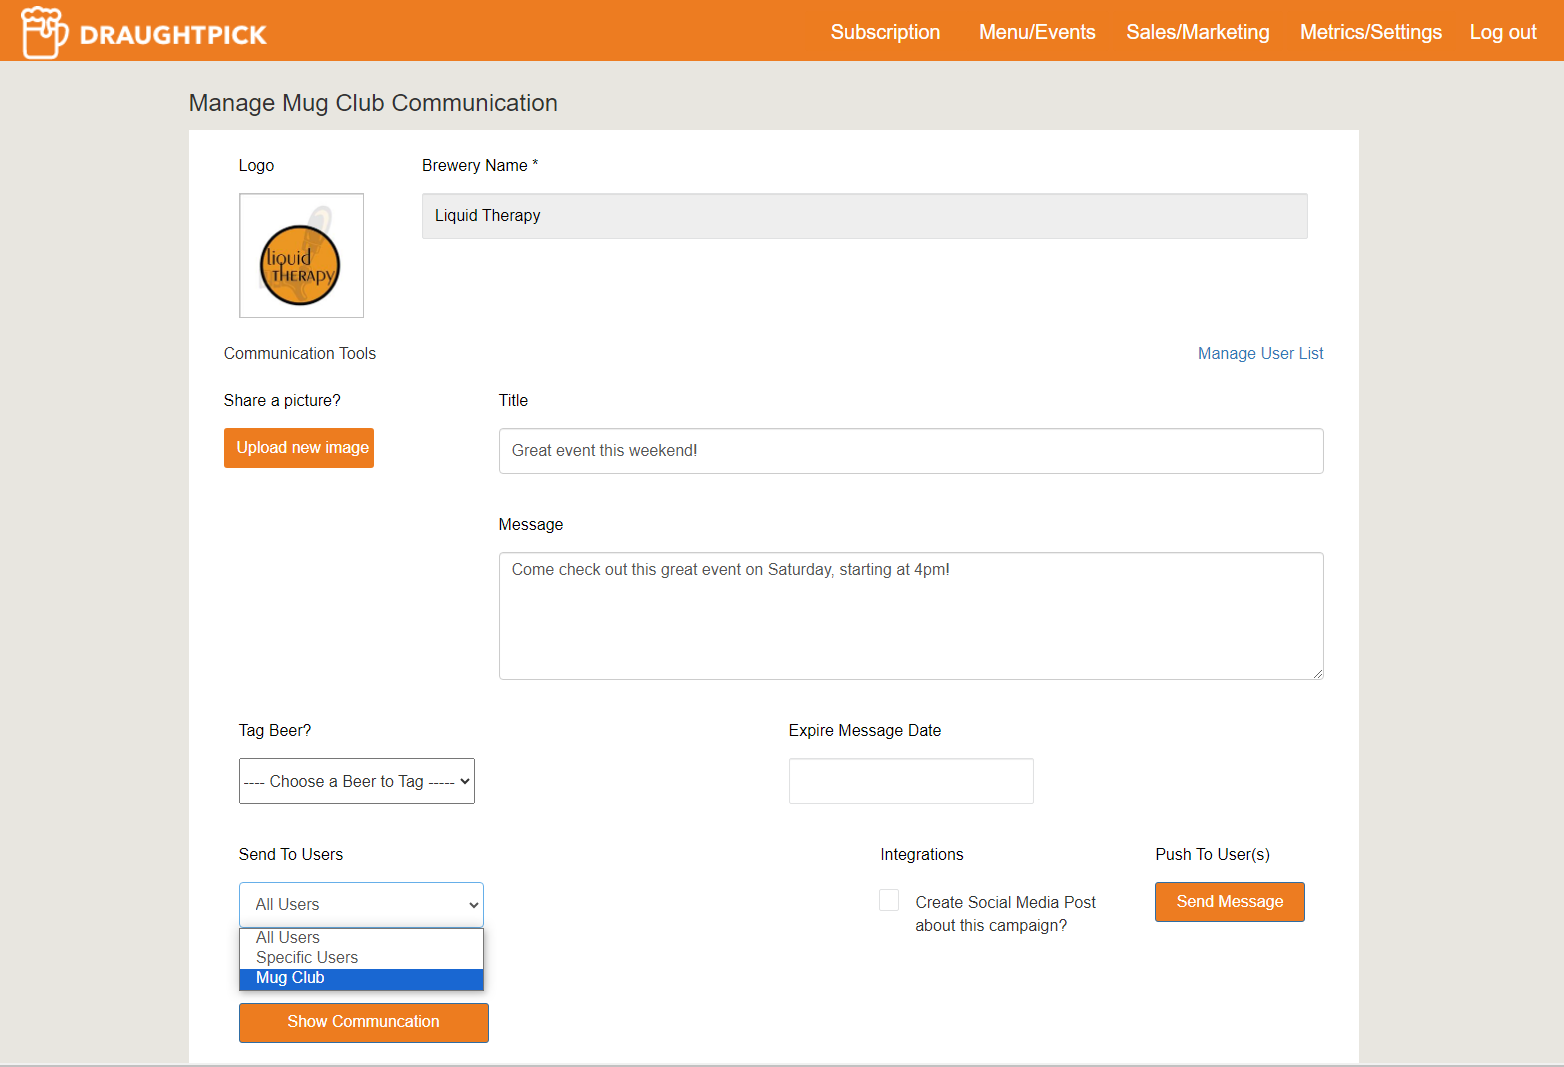
Task: Expand the Choose a Beer to Tag dropdown
Action: [356, 781]
